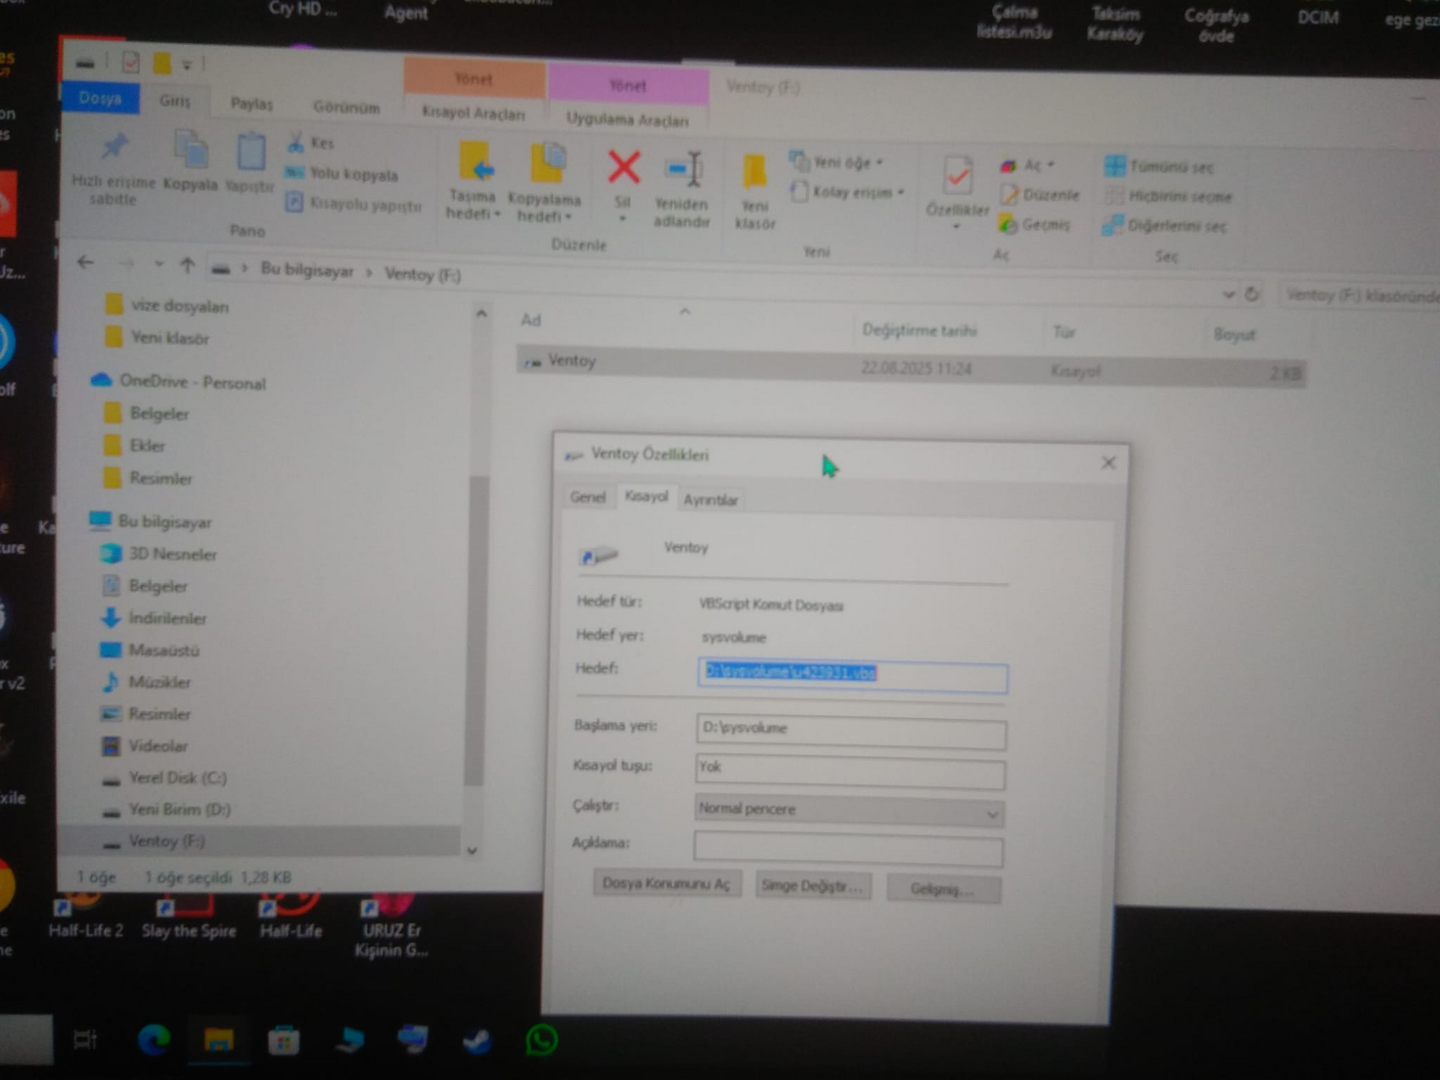Click the Başlama yeri input field
This screenshot has height=1080, width=1440.
tap(850, 732)
